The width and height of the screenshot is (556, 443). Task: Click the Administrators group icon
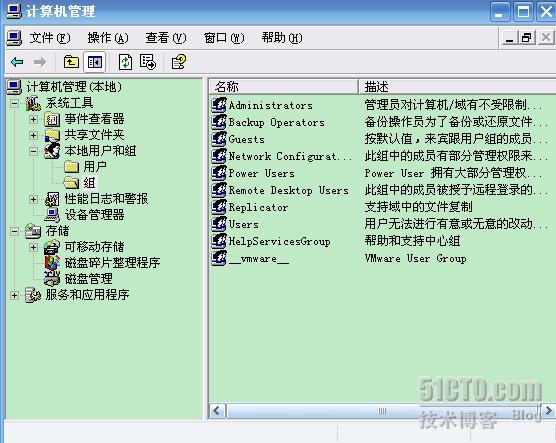click(219, 105)
